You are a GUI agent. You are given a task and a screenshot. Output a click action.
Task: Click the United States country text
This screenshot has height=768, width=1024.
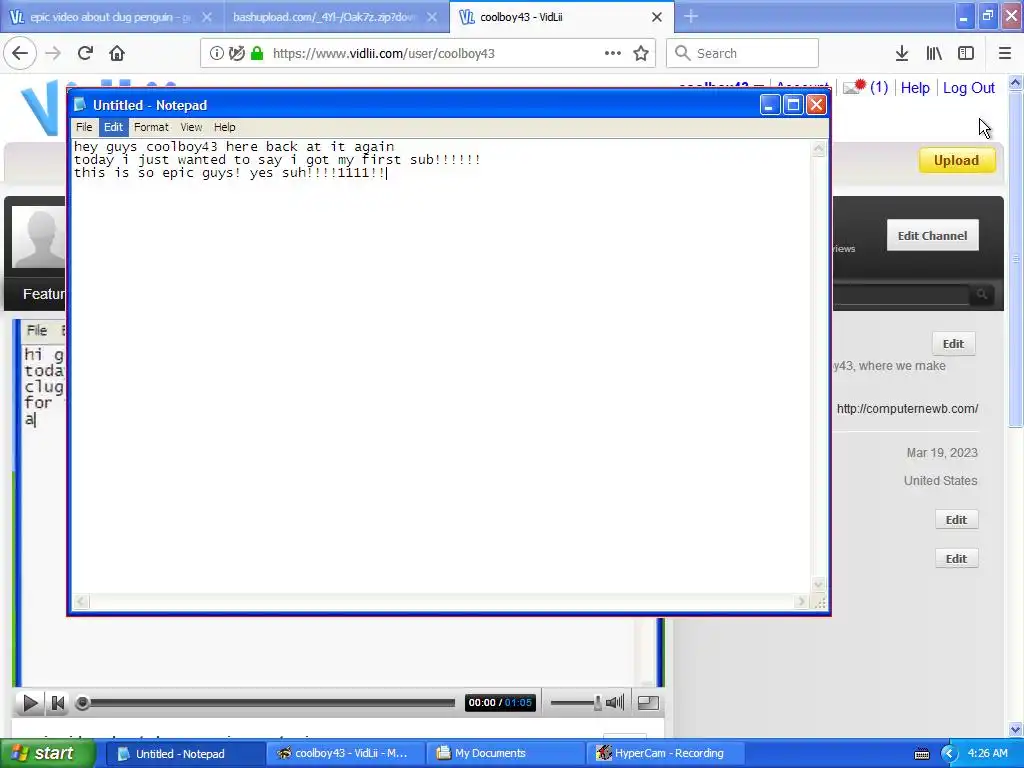(940, 481)
